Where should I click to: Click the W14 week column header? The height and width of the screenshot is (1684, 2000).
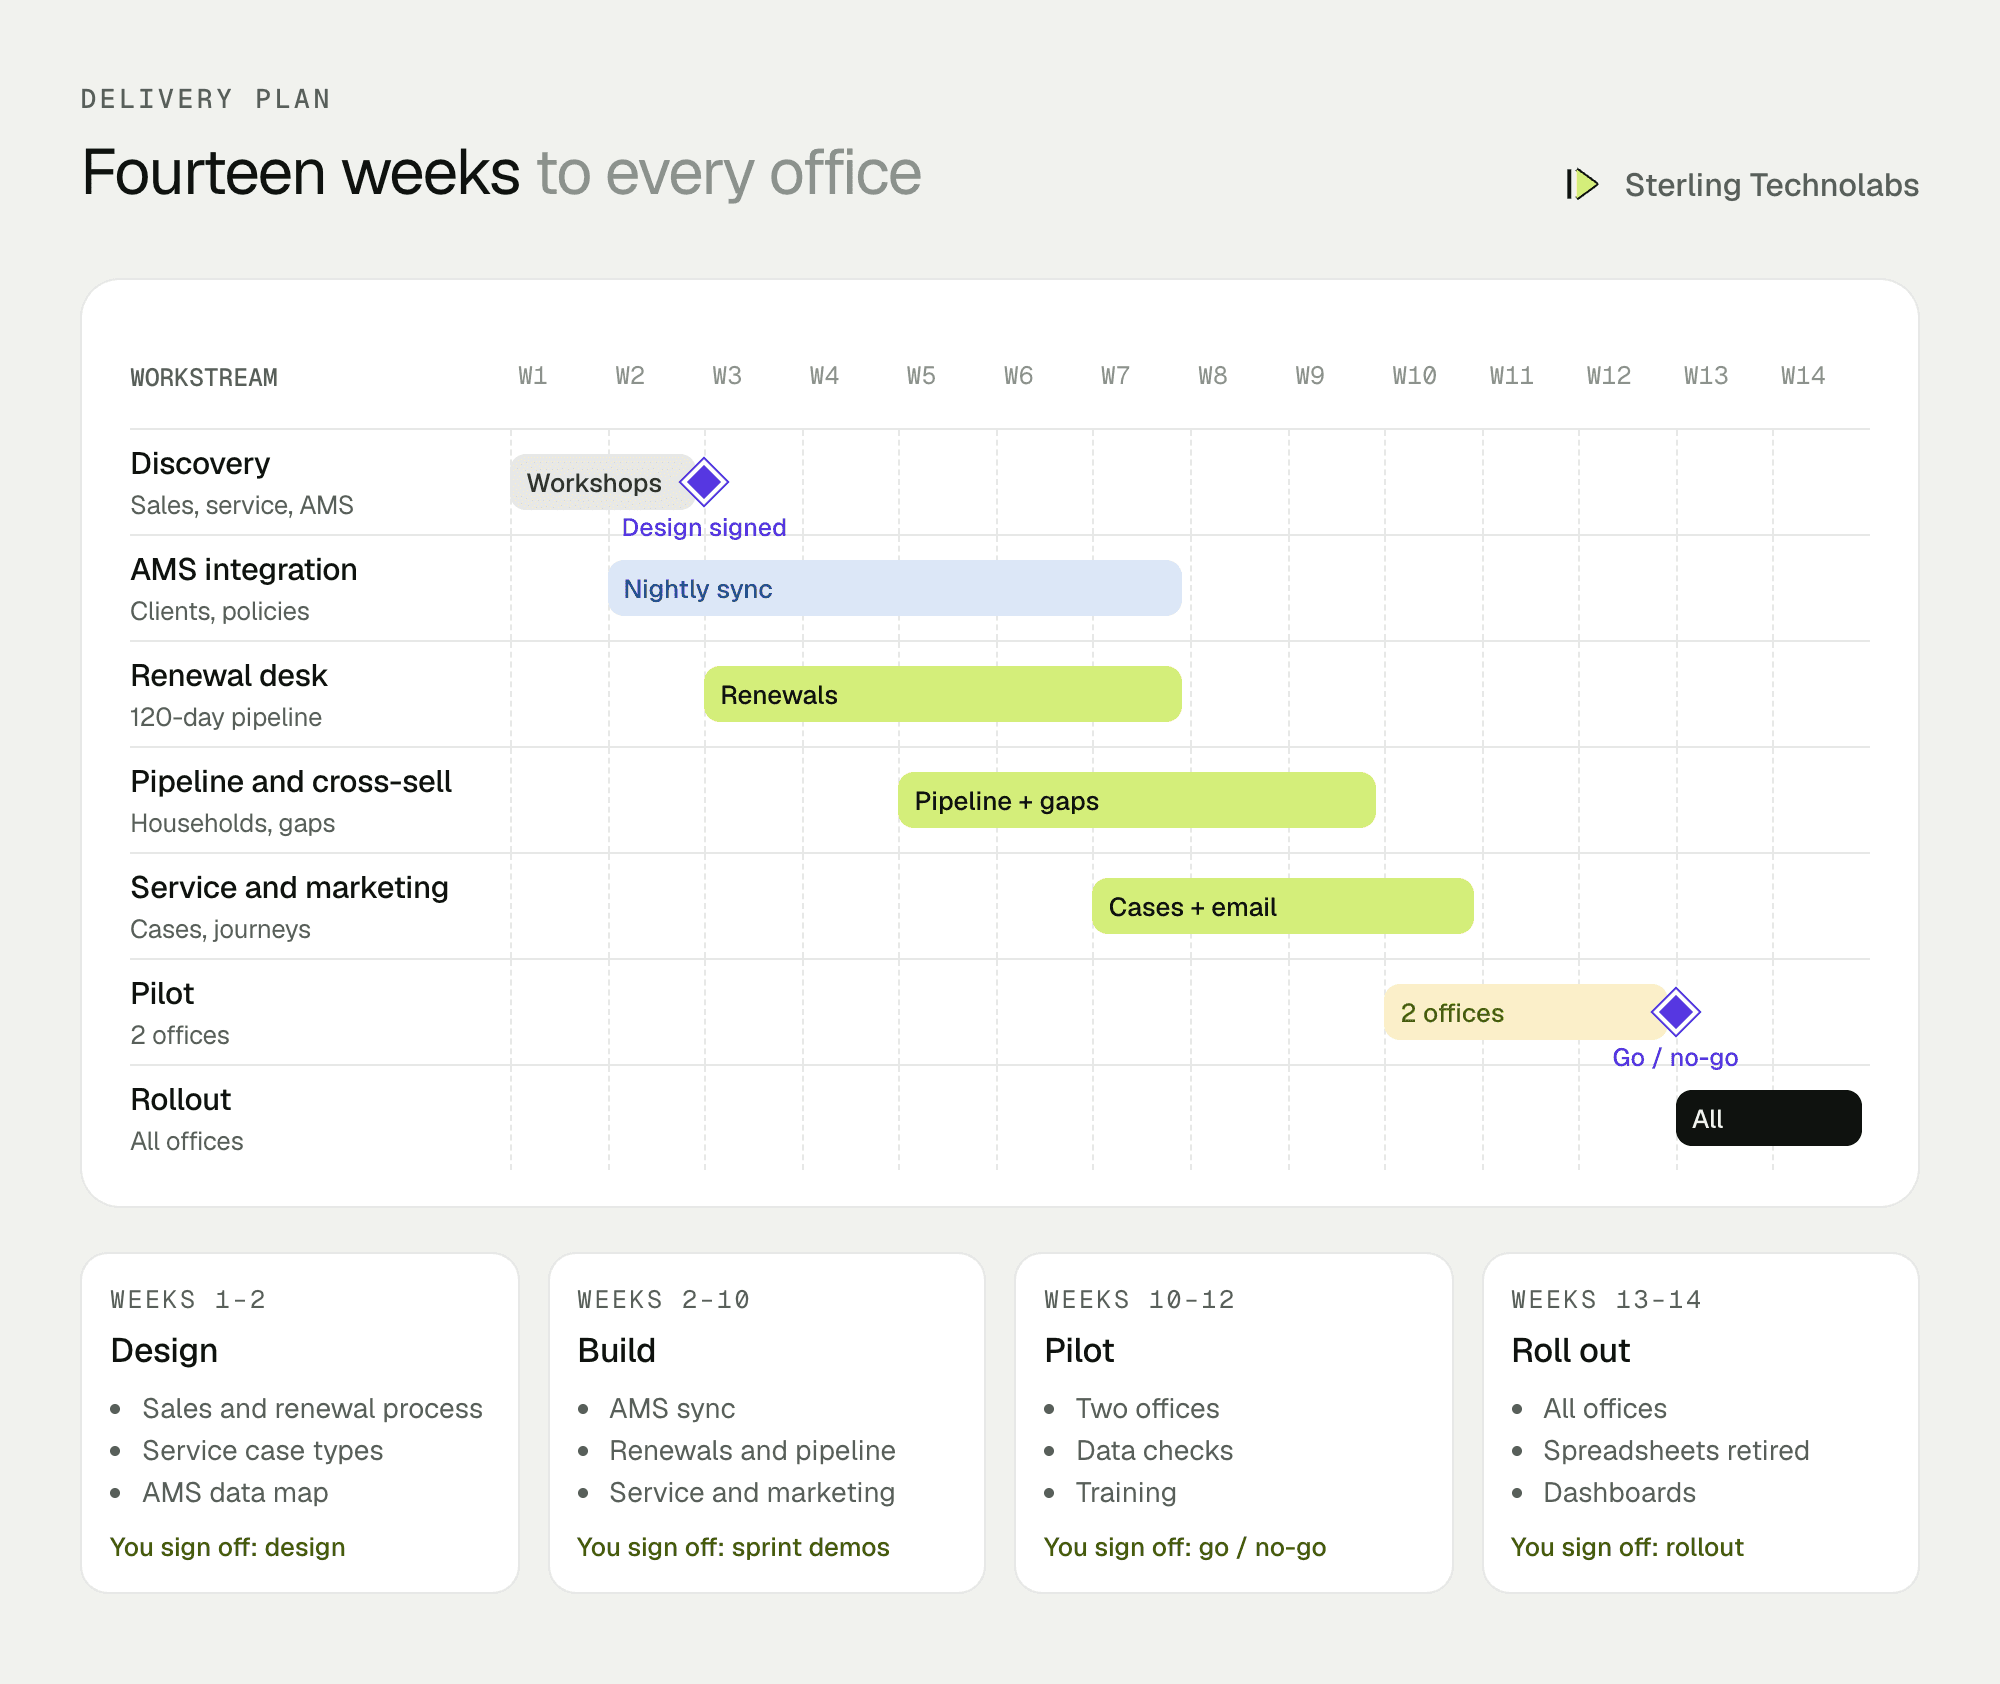pyautogui.click(x=1802, y=376)
